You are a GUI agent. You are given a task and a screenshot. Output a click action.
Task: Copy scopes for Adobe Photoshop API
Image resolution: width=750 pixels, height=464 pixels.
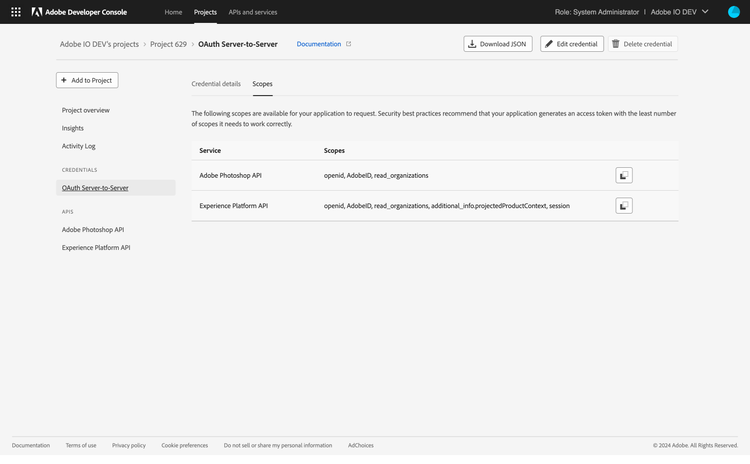(624, 175)
